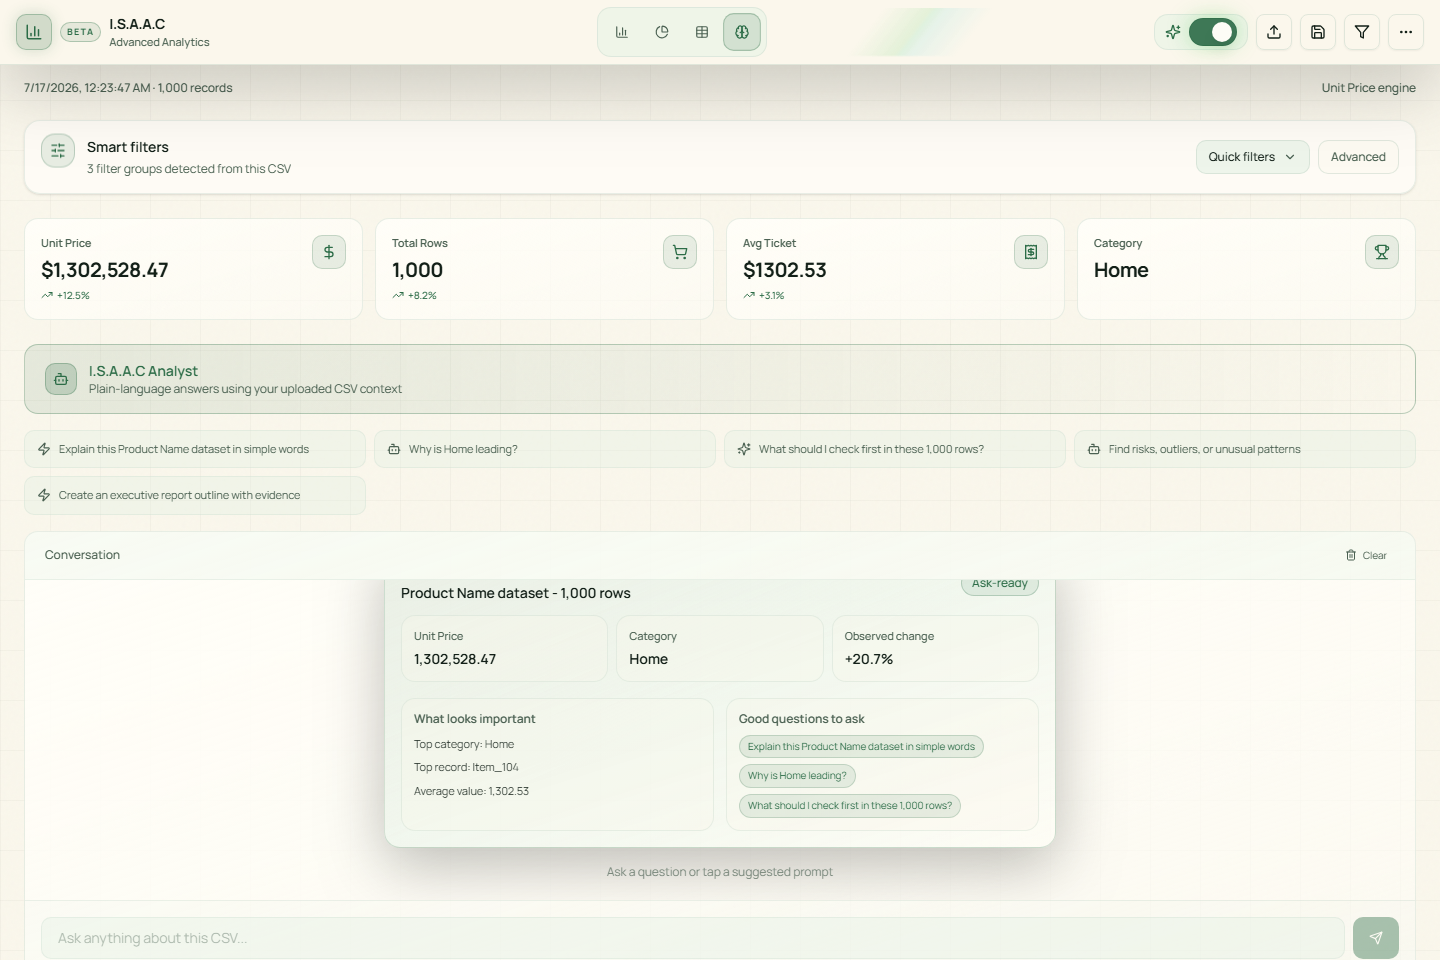
Task: Click the save disk icon button
Action: click(1318, 32)
